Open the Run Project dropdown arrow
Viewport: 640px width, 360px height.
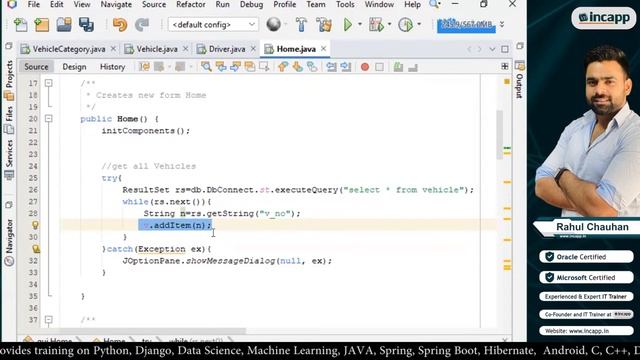point(360,24)
